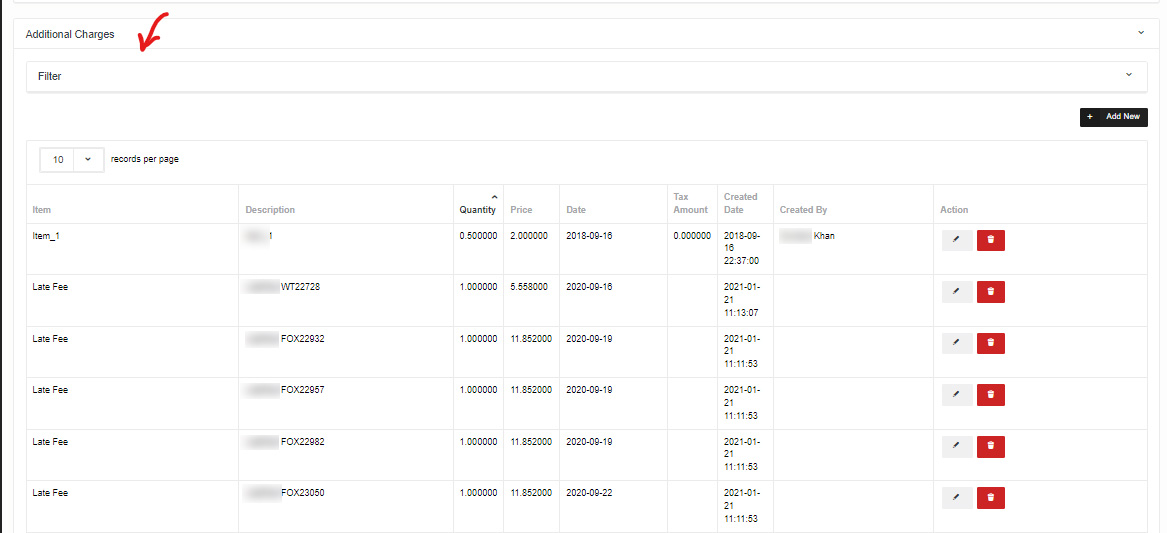Edit the Late Fee FOX22982 row
Screen dimensions: 1167x533
point(956,447)
